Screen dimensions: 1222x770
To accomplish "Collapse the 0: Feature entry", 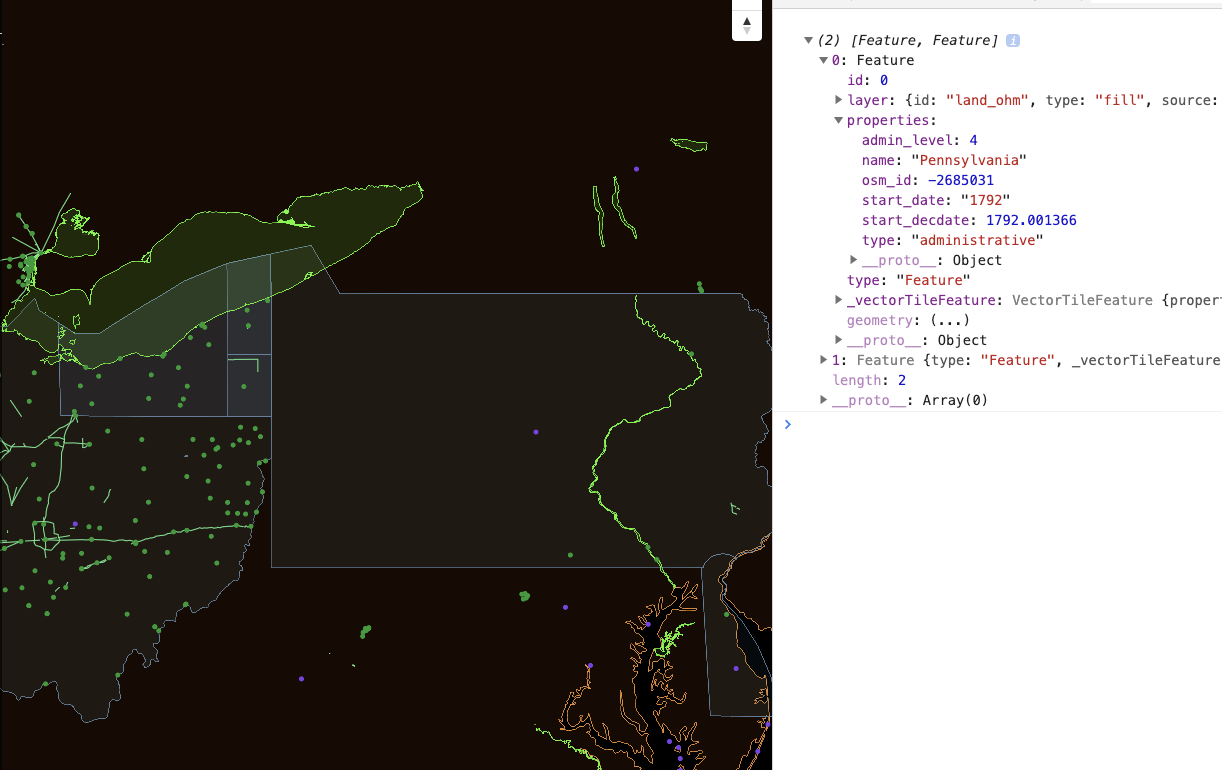I will point(823,61).
